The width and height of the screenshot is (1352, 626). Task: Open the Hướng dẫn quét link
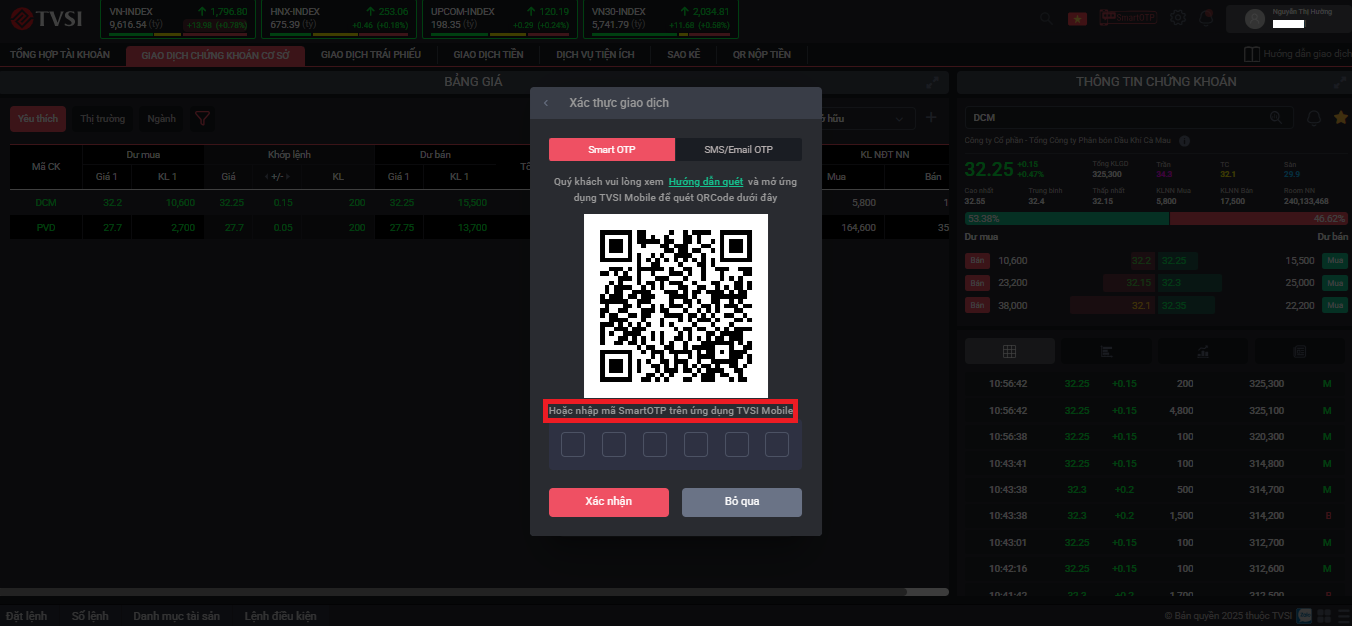pyautogui.click(x=705, y=182)
